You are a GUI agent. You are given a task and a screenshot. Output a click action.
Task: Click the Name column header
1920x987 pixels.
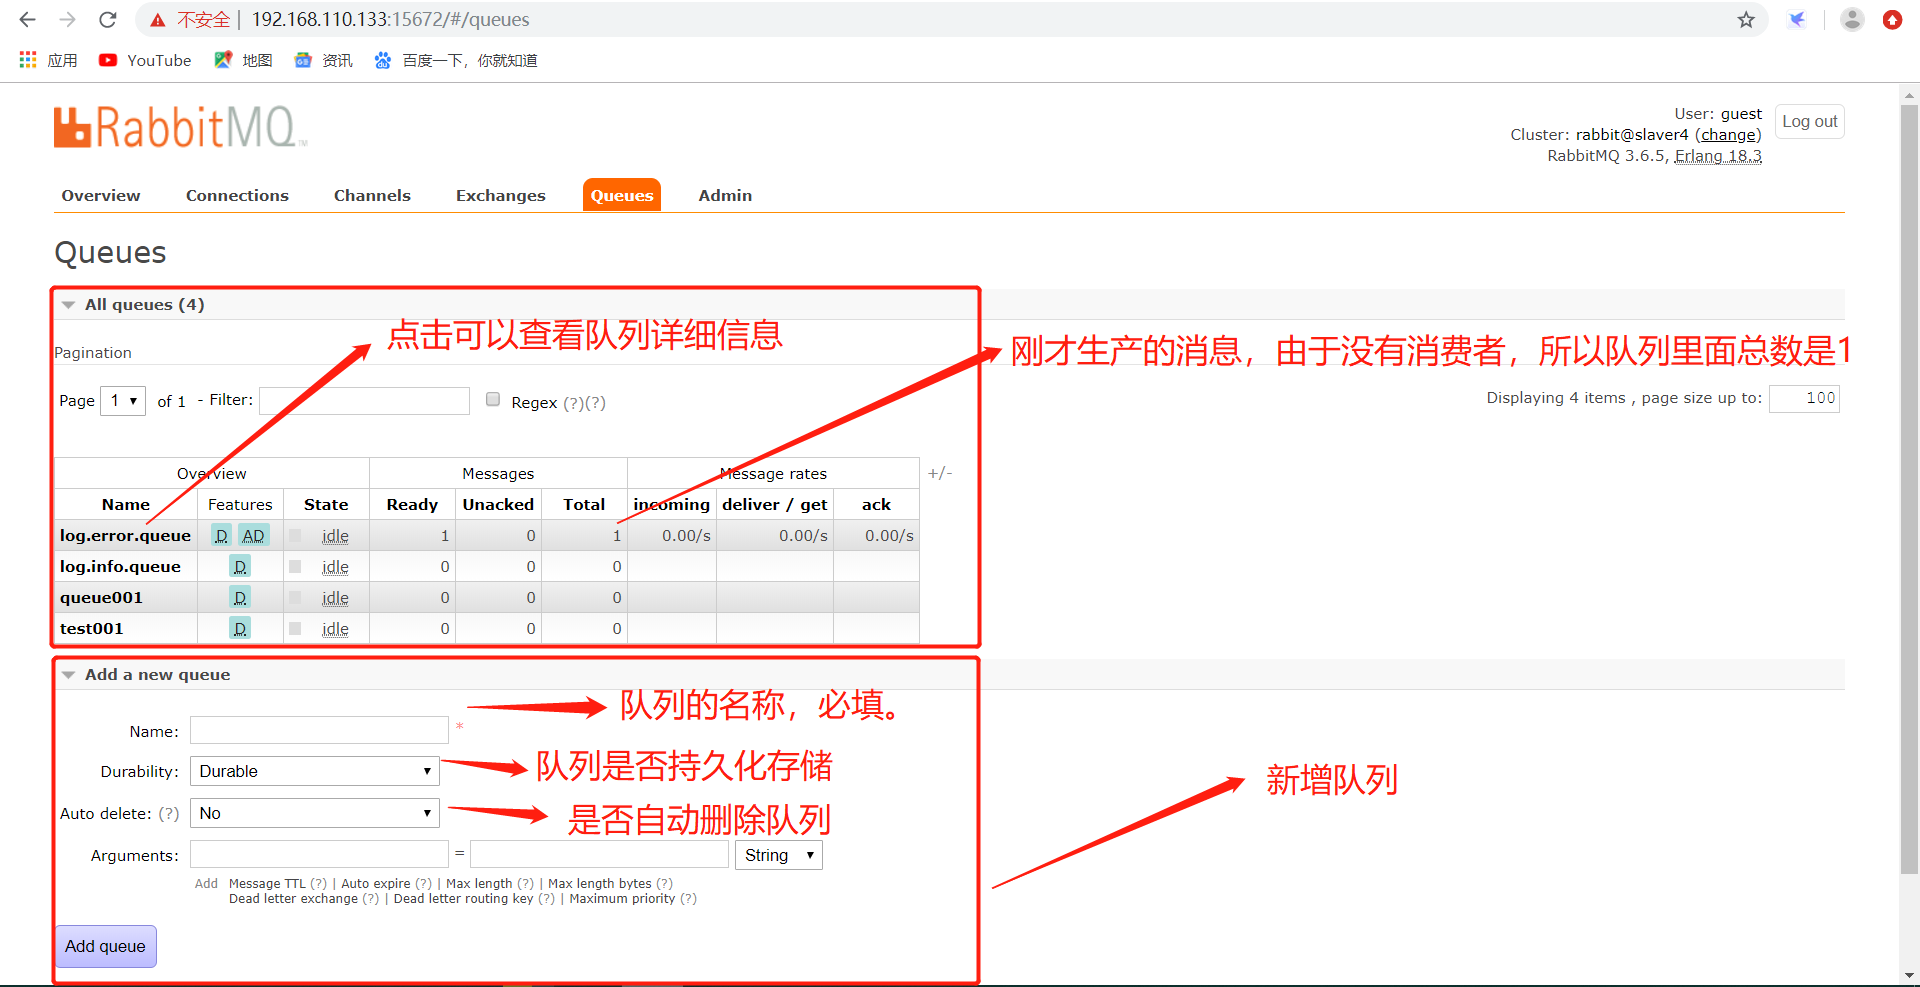126,505
